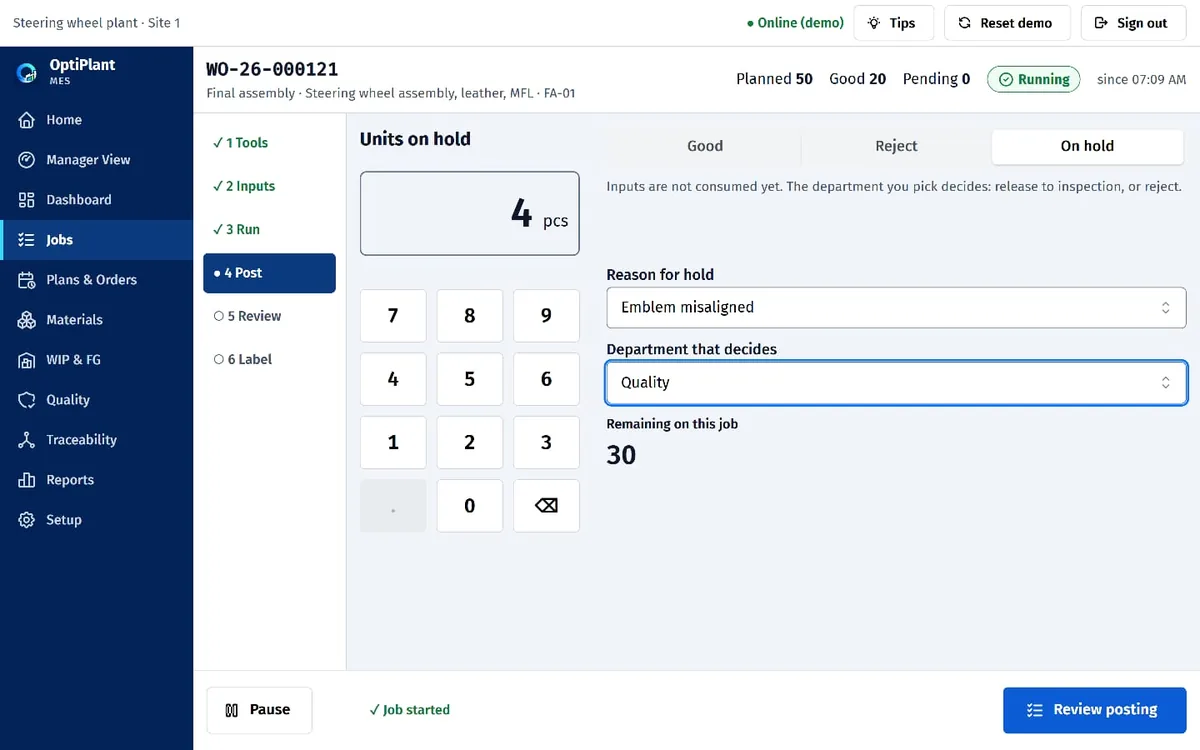Tap keypad digit 5

tap(470, 379)
